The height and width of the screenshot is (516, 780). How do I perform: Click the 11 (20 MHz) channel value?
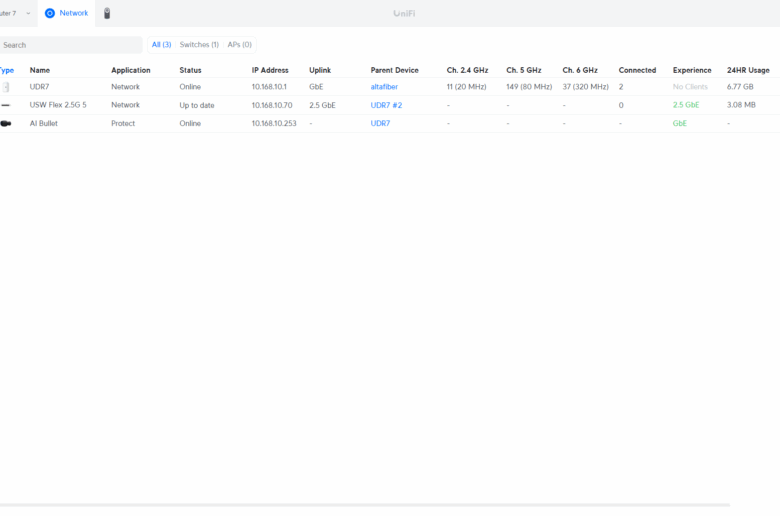466,87
